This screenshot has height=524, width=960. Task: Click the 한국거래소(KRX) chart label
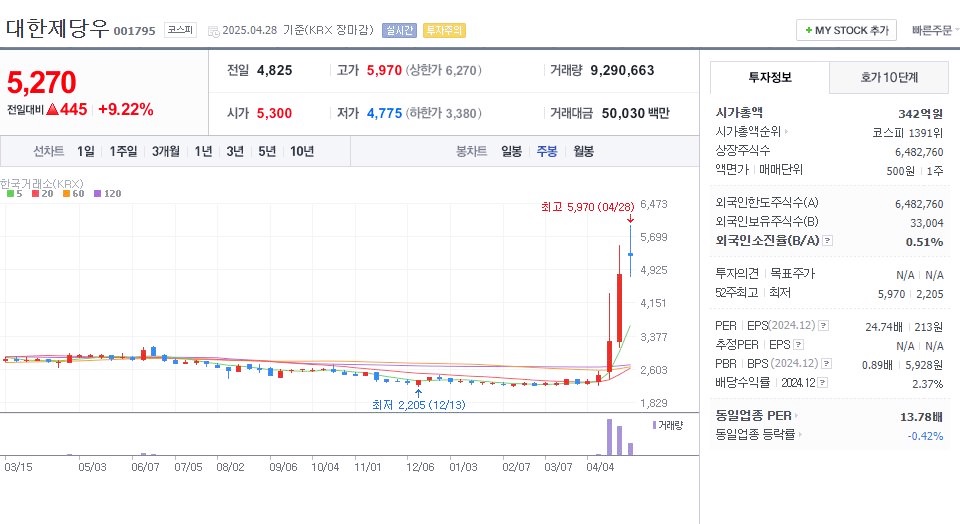point(42,184)
